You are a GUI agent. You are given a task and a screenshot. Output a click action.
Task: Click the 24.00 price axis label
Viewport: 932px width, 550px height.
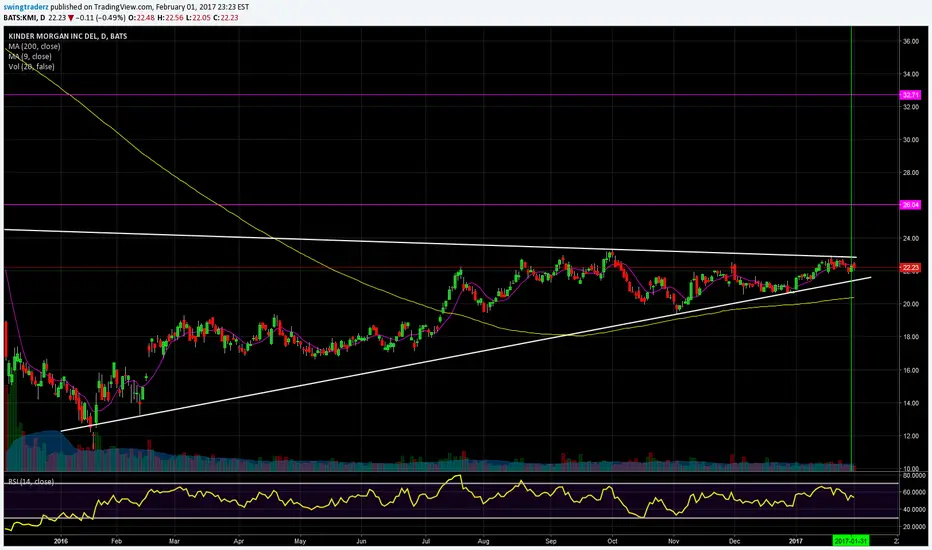click(911, 238)
